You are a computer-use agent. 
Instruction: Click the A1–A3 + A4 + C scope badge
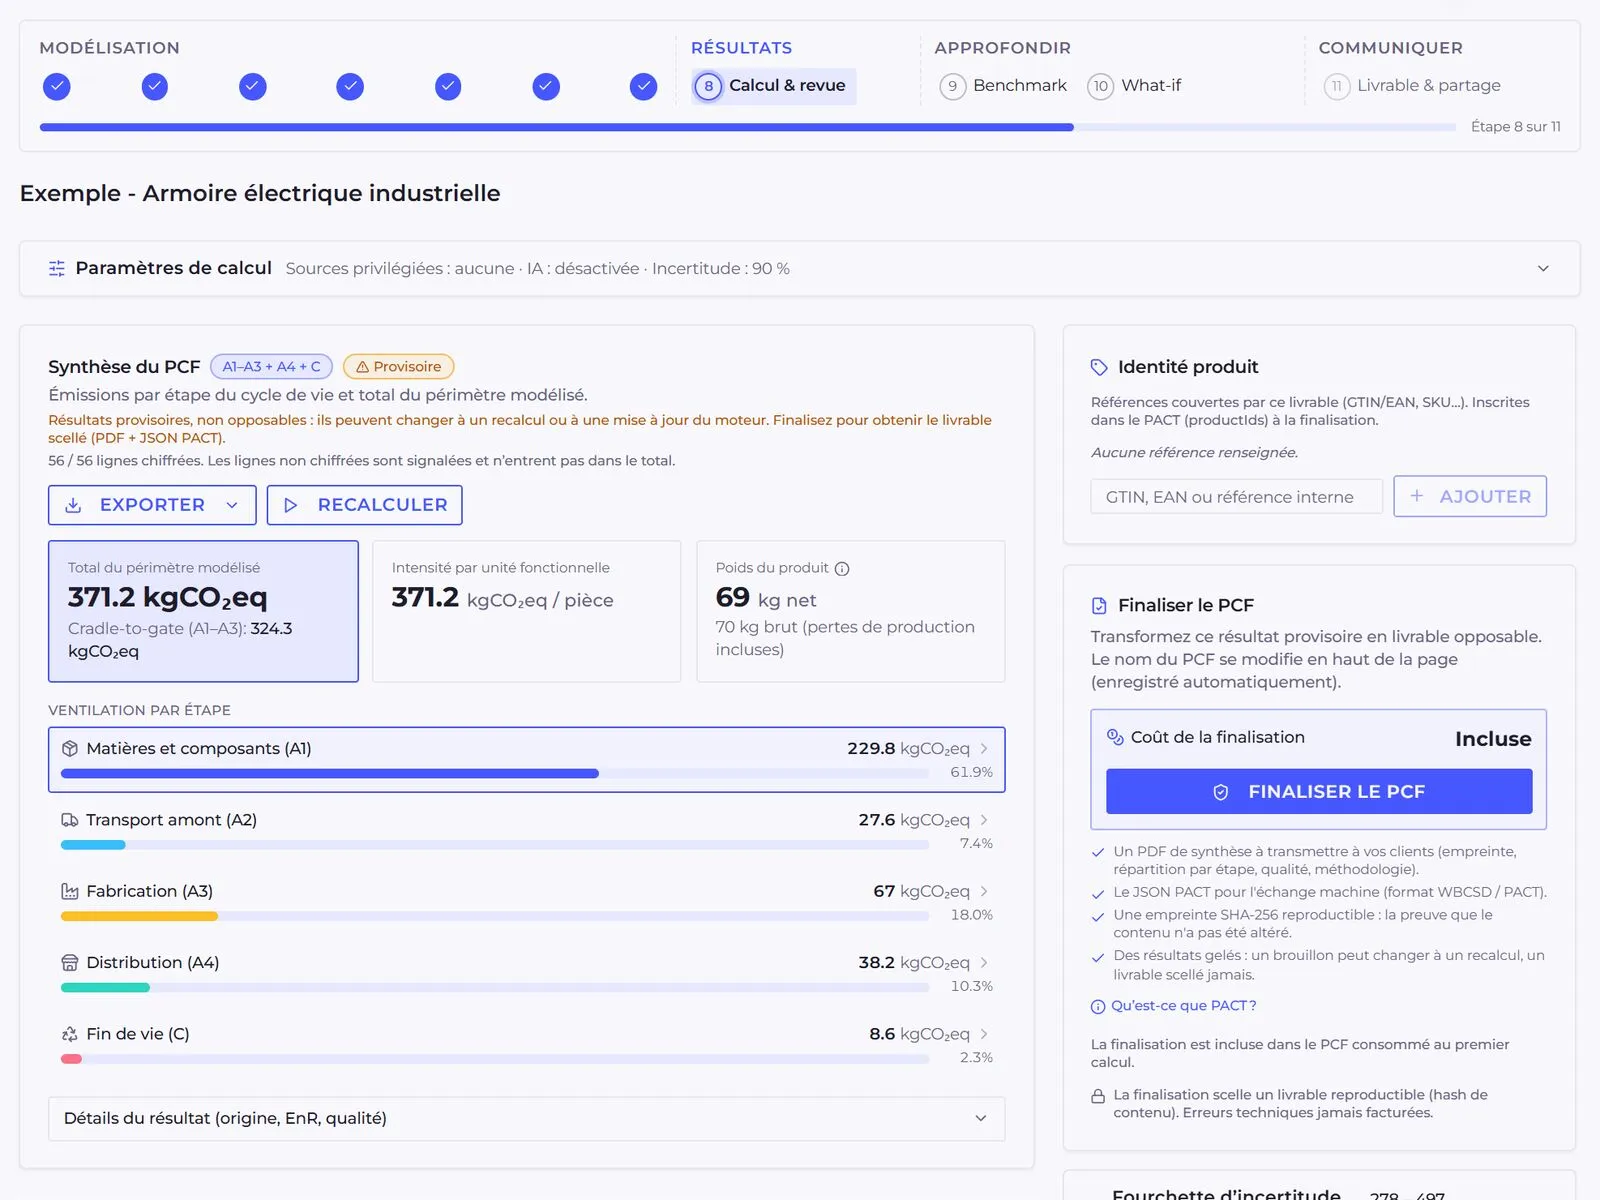pos(272,367)
